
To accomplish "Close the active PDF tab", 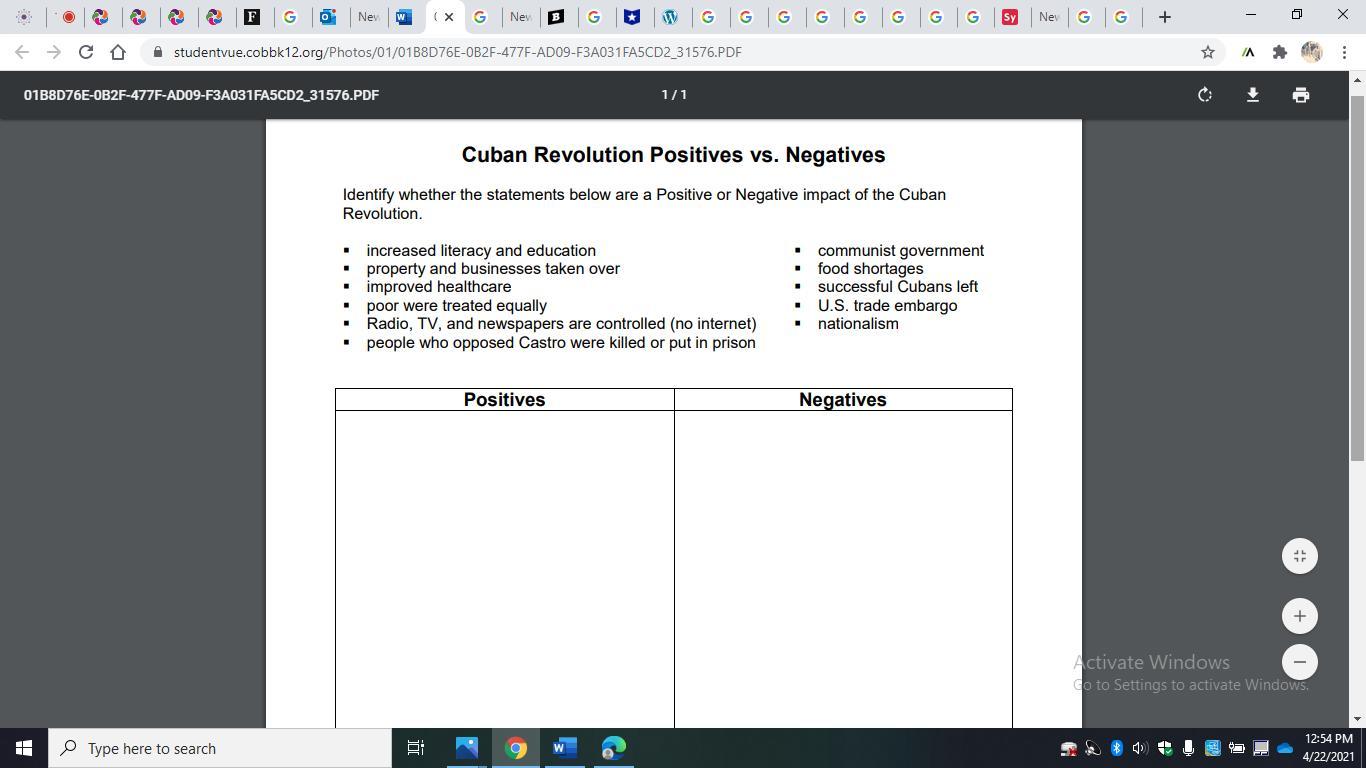I will pos(449,17).
